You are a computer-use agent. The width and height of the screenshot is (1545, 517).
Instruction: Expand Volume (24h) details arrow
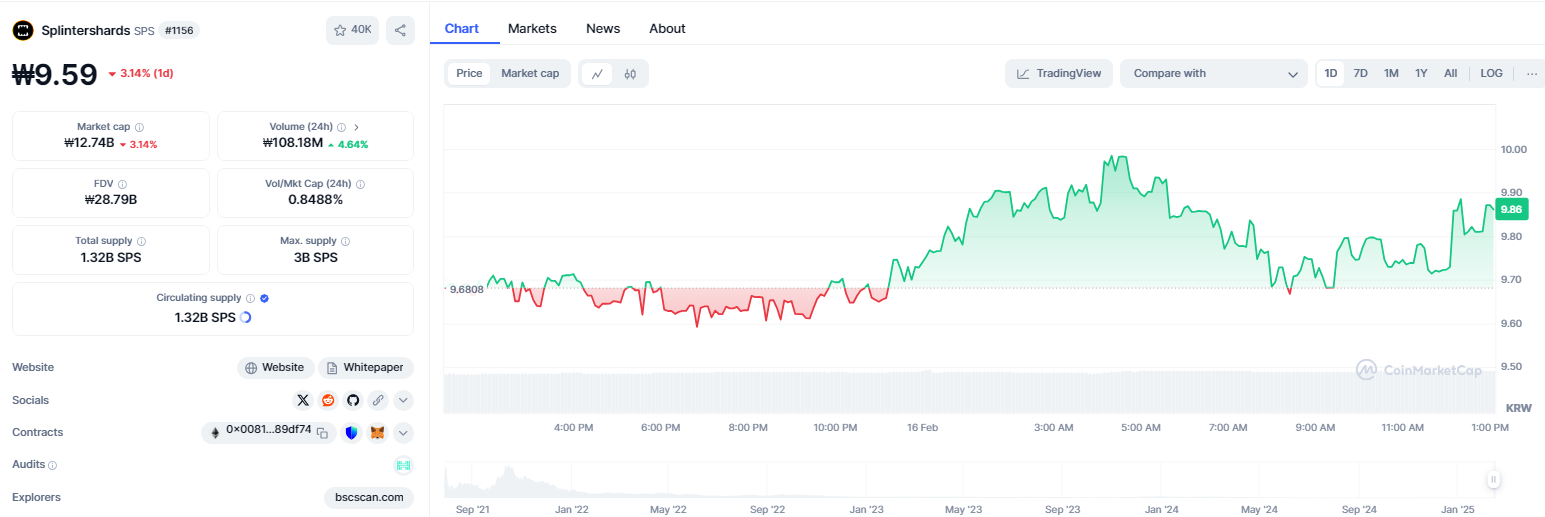[x=356, y=127]
